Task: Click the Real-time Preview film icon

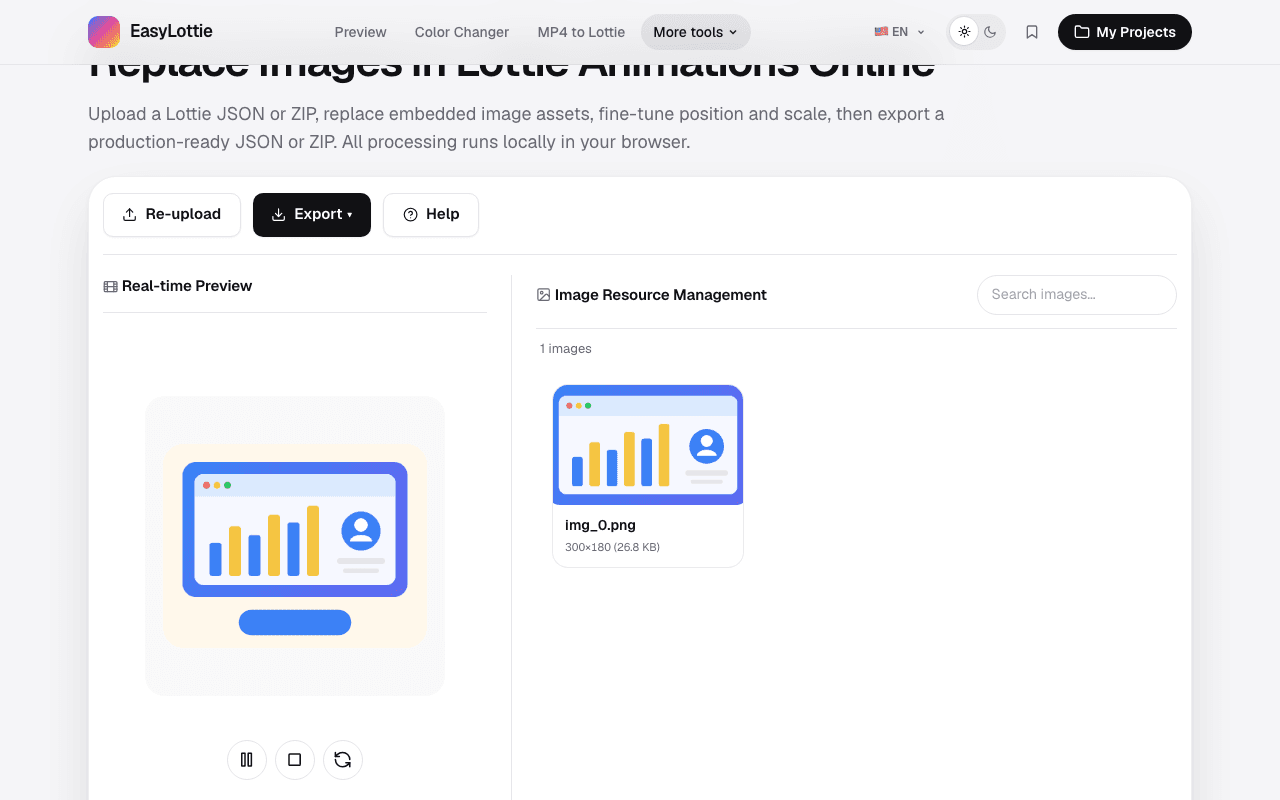Action: tap(110, 287)
